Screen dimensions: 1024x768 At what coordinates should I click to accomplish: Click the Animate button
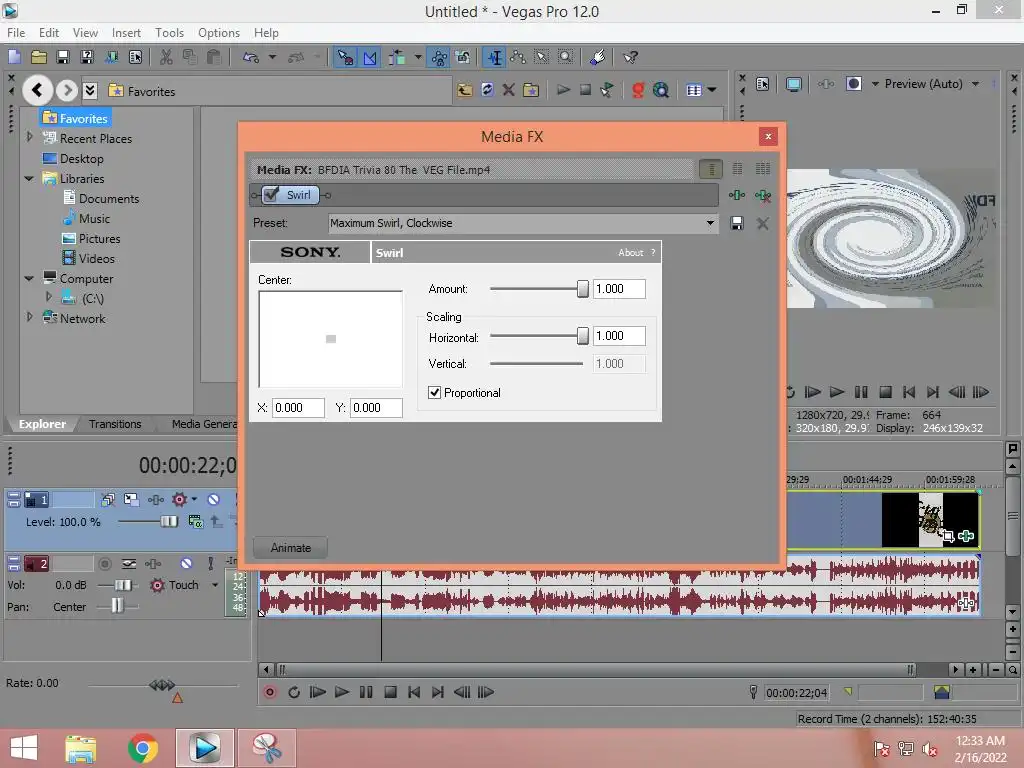pyautogui.click(x=291, y=548)
